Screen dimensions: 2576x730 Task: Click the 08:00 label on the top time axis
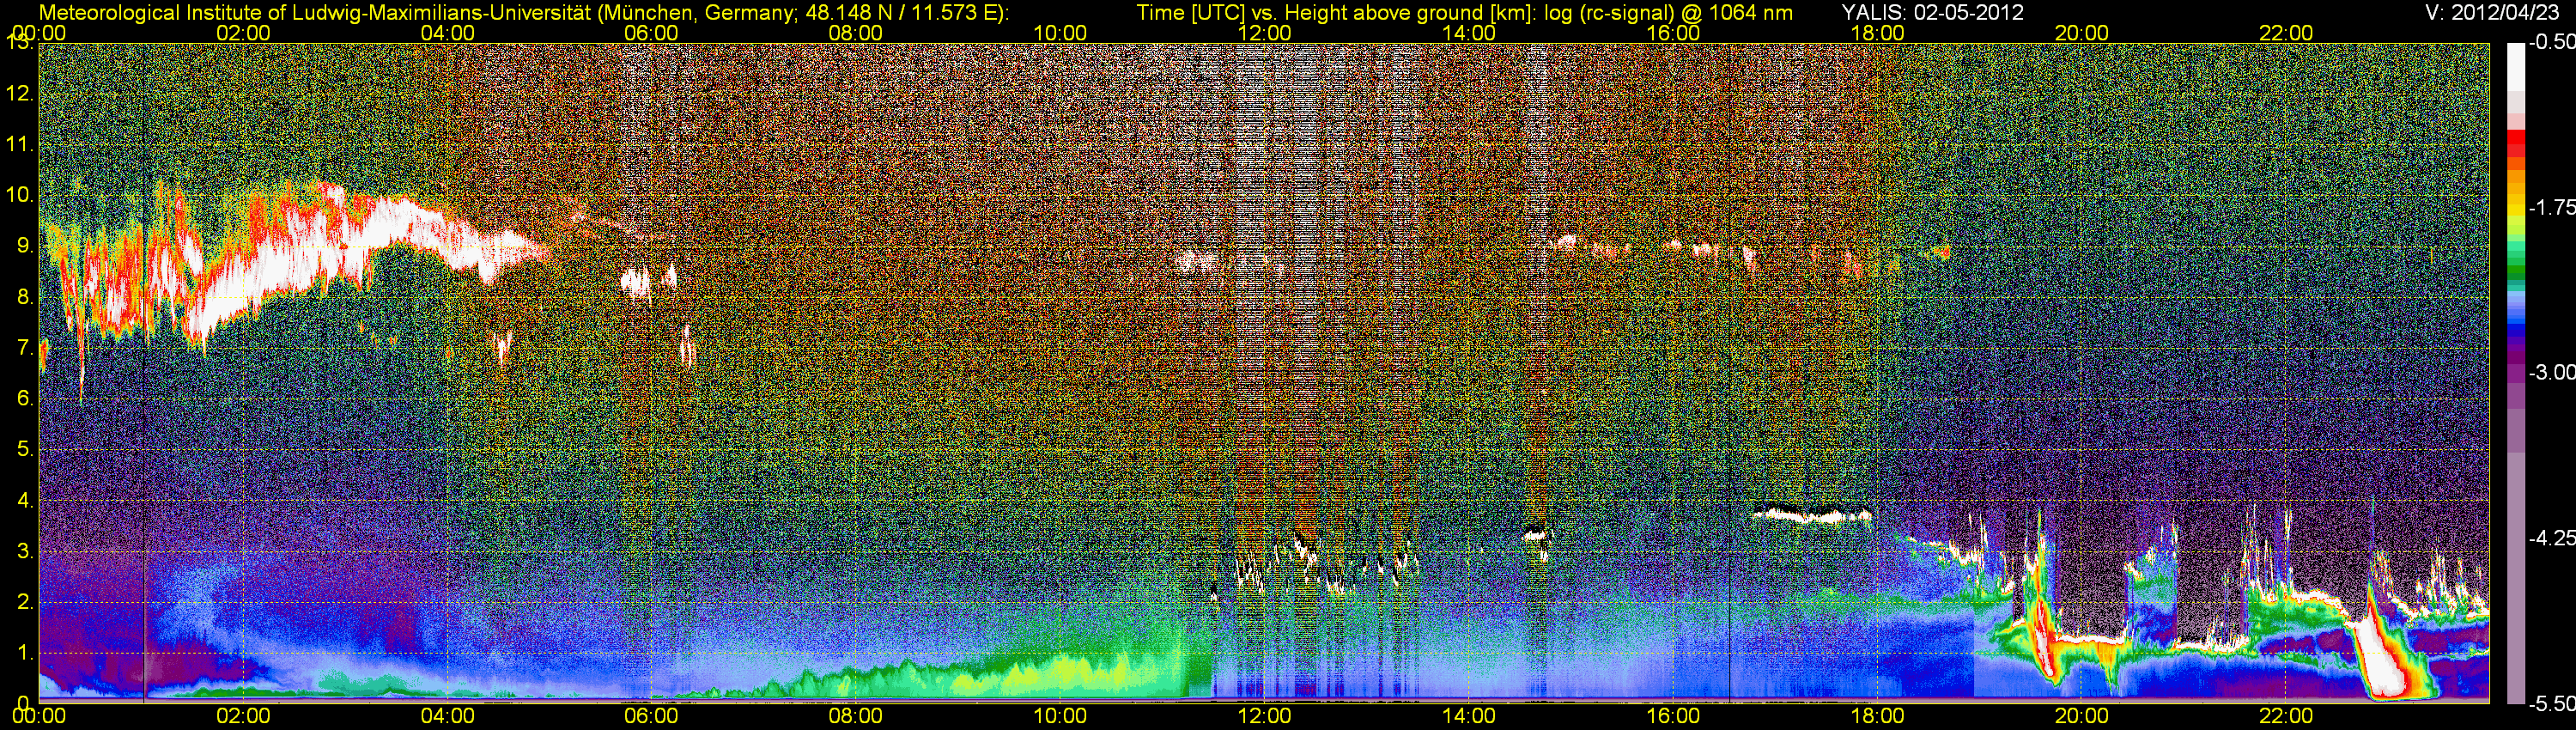856,33
